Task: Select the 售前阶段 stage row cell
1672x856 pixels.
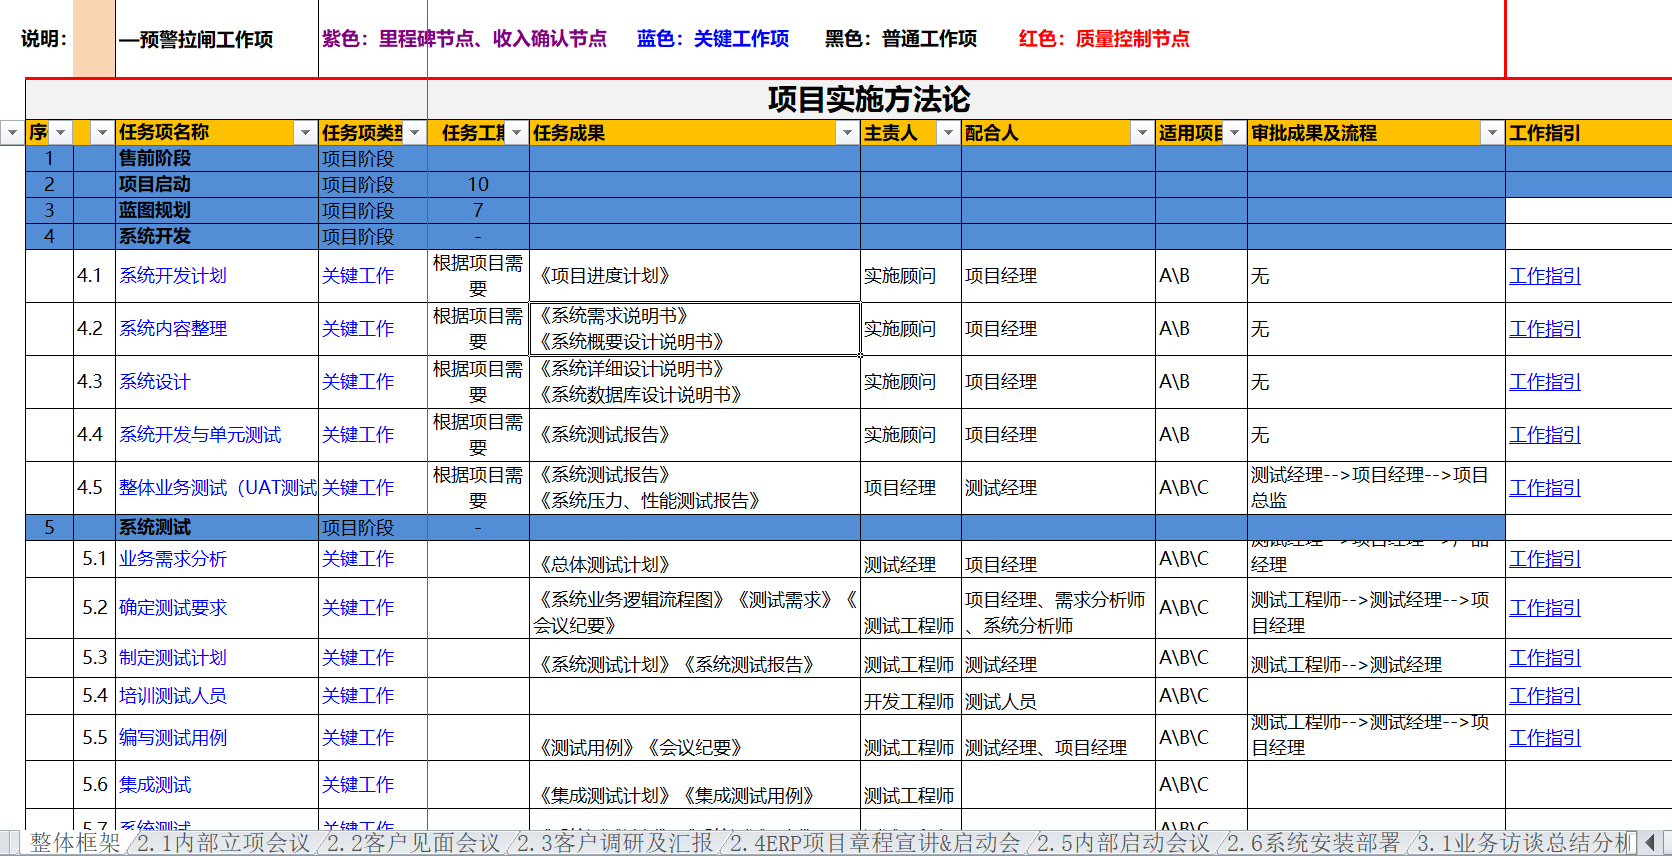Action: tap(217, 159)
